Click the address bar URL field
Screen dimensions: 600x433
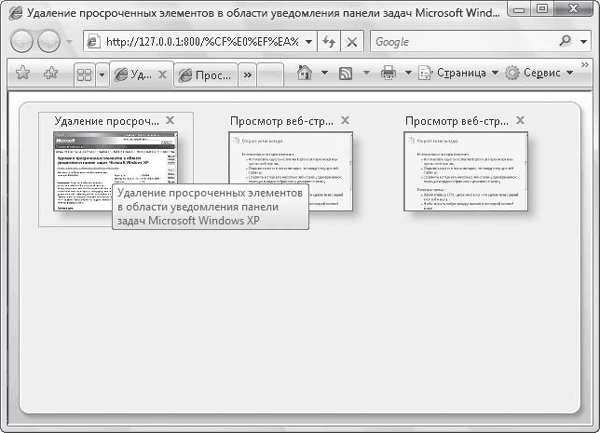point(201,41)
